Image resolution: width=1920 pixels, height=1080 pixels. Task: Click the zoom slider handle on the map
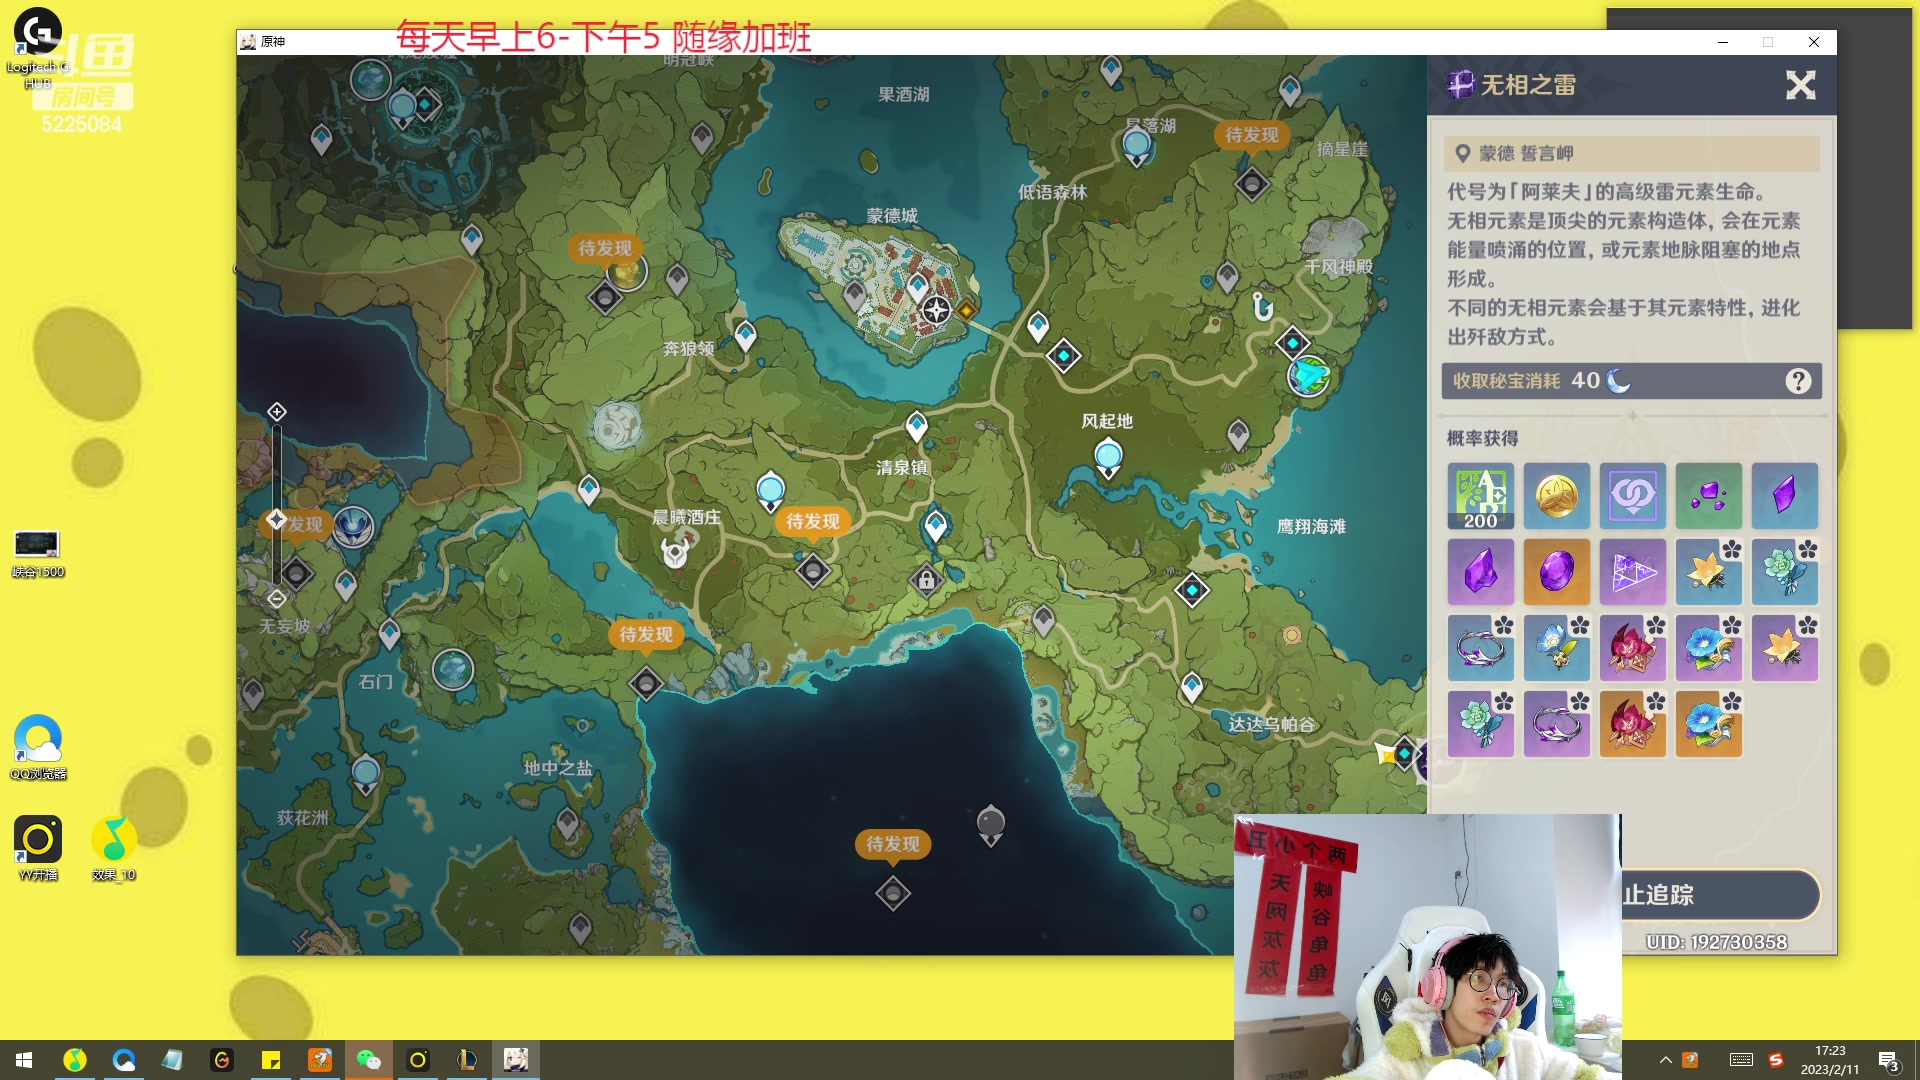tap(276, 519)
